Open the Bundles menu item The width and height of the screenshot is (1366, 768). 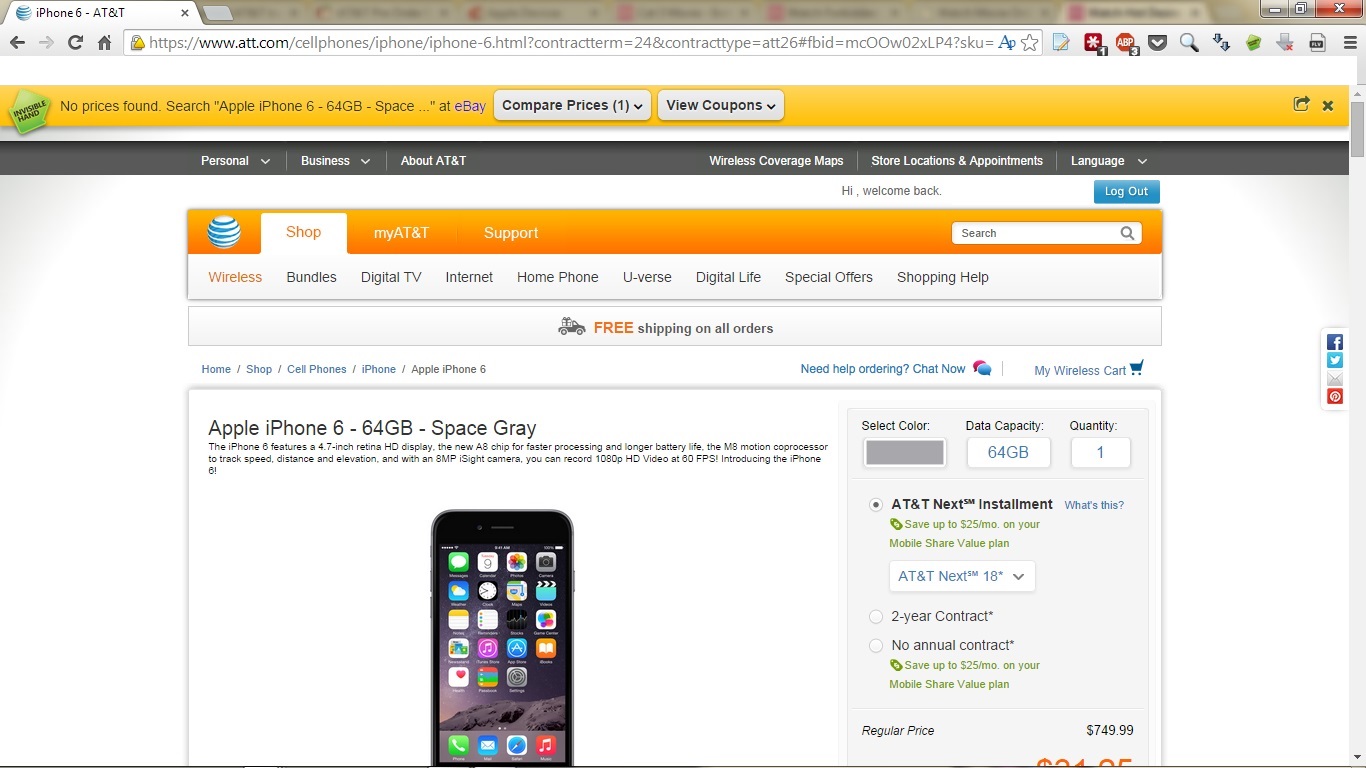click(x=311, y=277)
